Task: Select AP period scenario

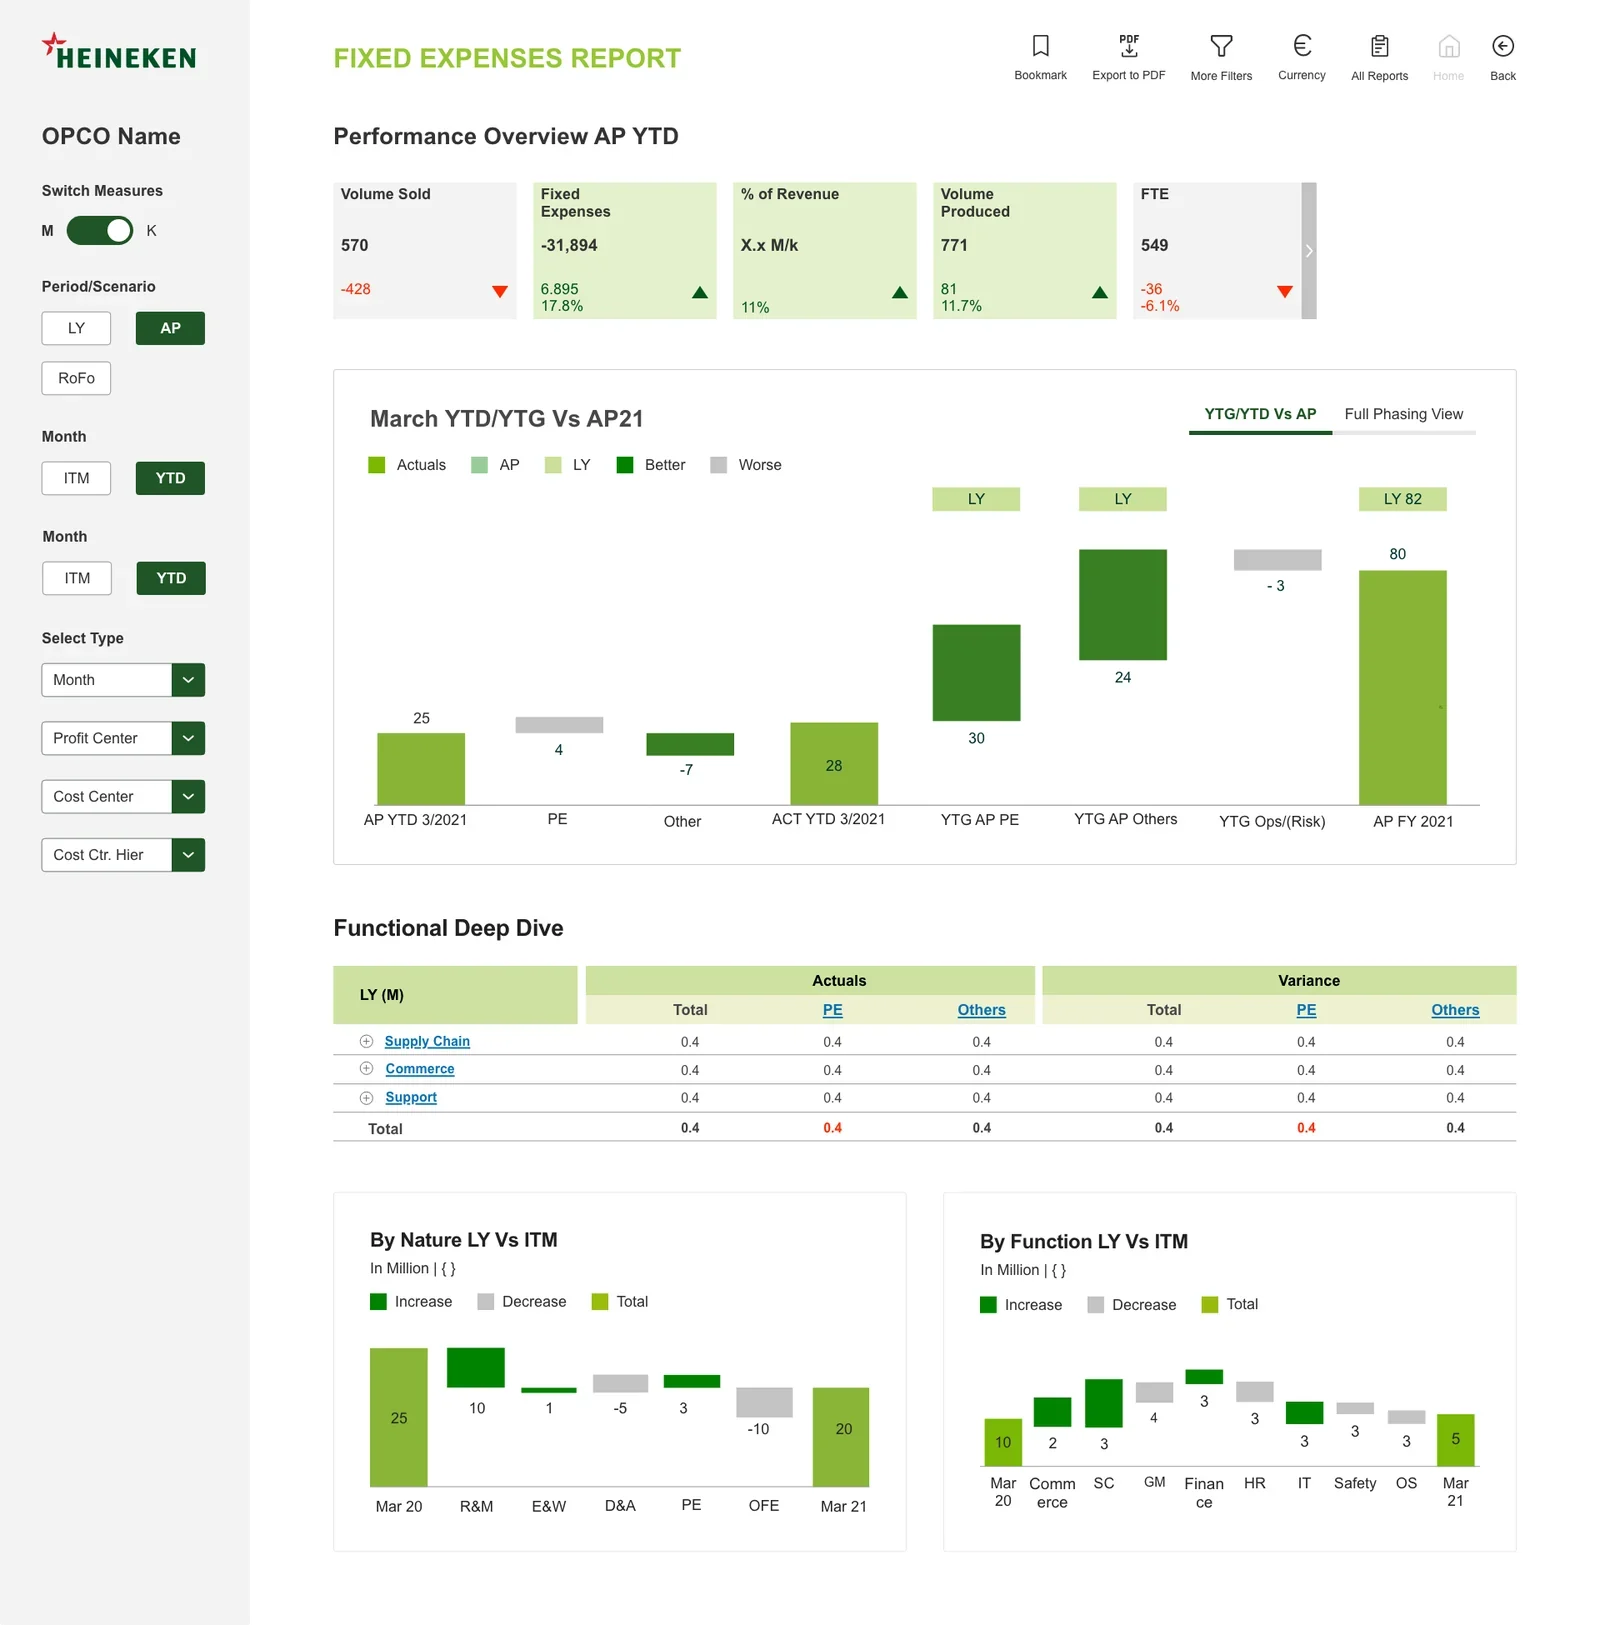Action: [170, 328]
